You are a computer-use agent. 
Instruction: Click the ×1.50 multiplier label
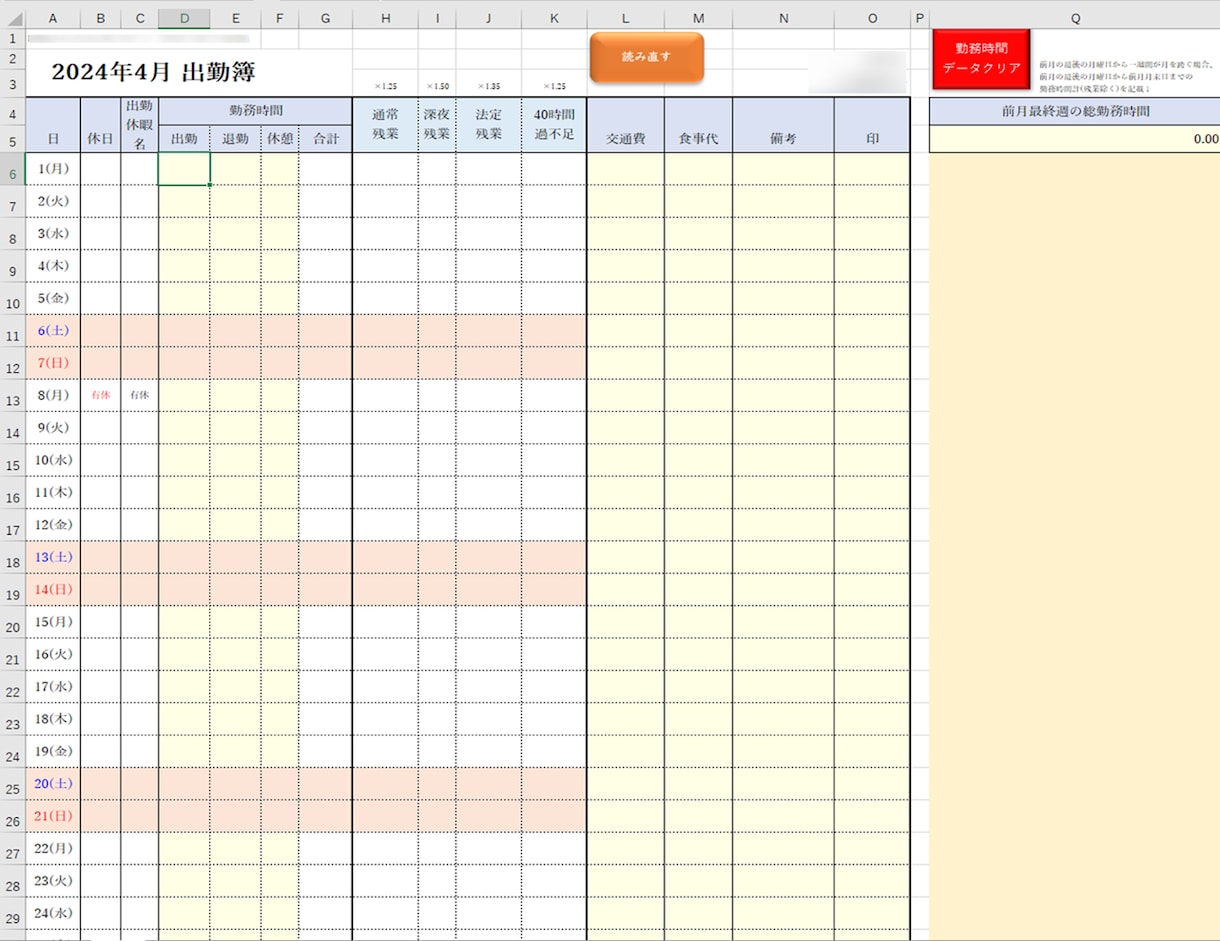437,86
